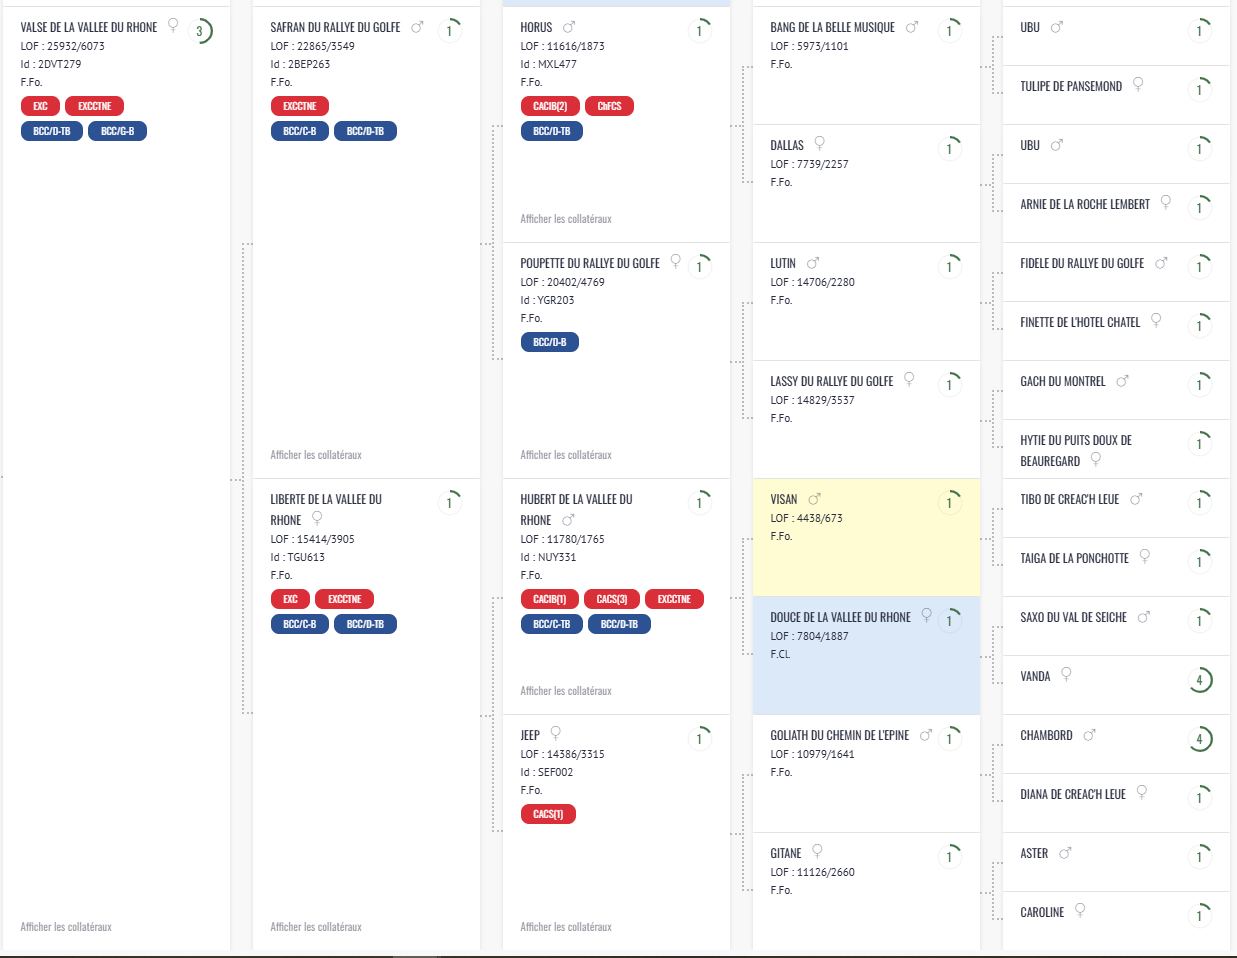Show collaterals for Poupette du Rallye du Golfe
1237x958 pixels.
pyautogui.click(x=566, y=455)
